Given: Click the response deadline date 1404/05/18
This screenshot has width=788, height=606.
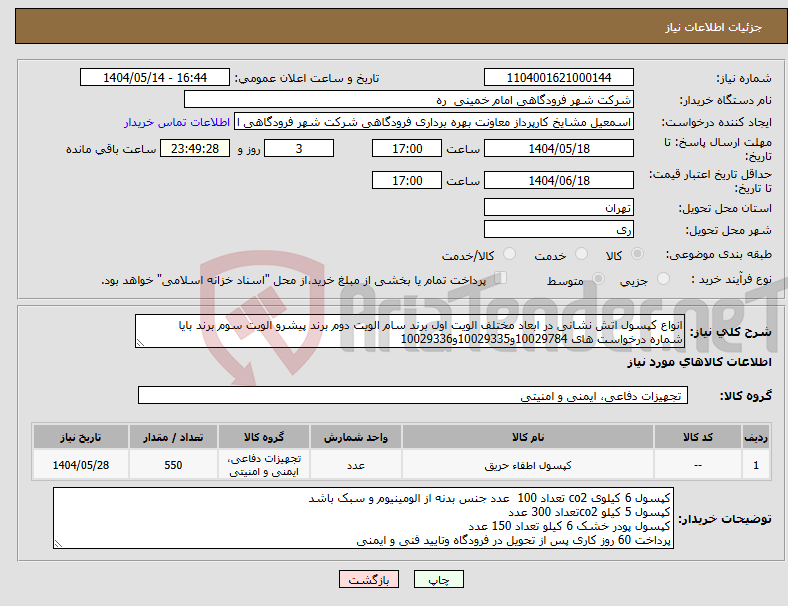Looking at the screenshot, I should tap(558, 148).
